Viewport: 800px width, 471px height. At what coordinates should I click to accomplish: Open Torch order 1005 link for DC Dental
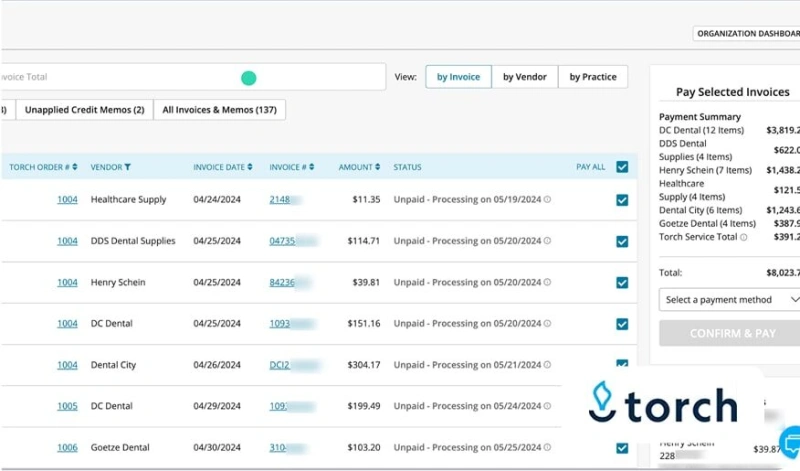coord(67,406)
